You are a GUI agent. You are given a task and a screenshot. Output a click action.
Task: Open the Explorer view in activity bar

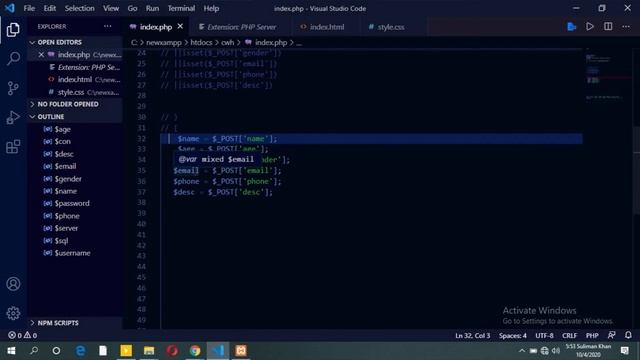point(13,29)
